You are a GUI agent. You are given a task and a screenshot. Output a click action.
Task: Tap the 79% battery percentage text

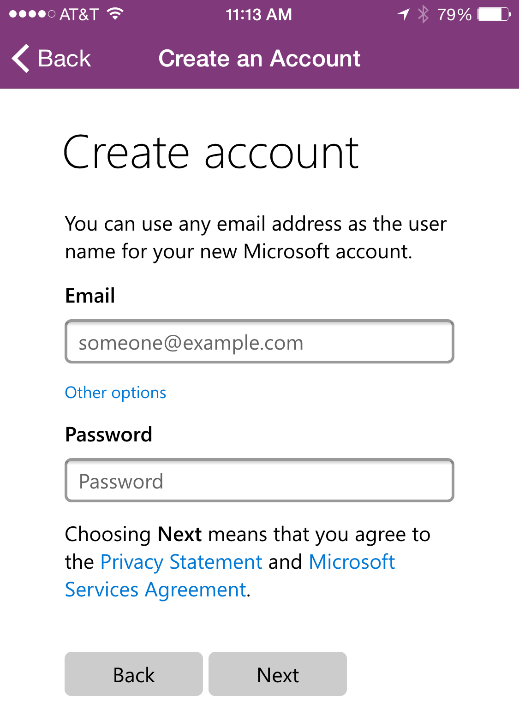454,14
